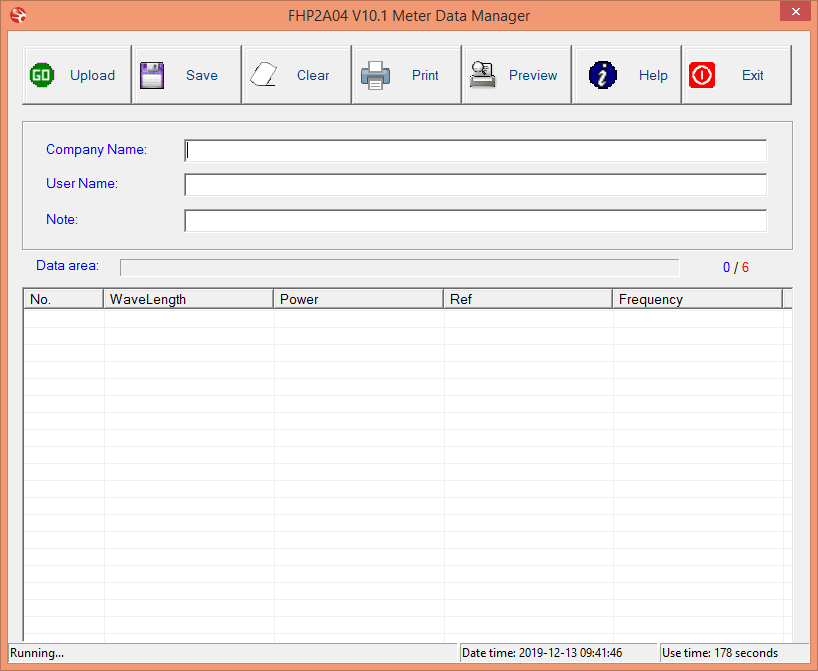Screen dimensions: 818x671
Task: Click the Preview button label
Action: coord(533,75)
